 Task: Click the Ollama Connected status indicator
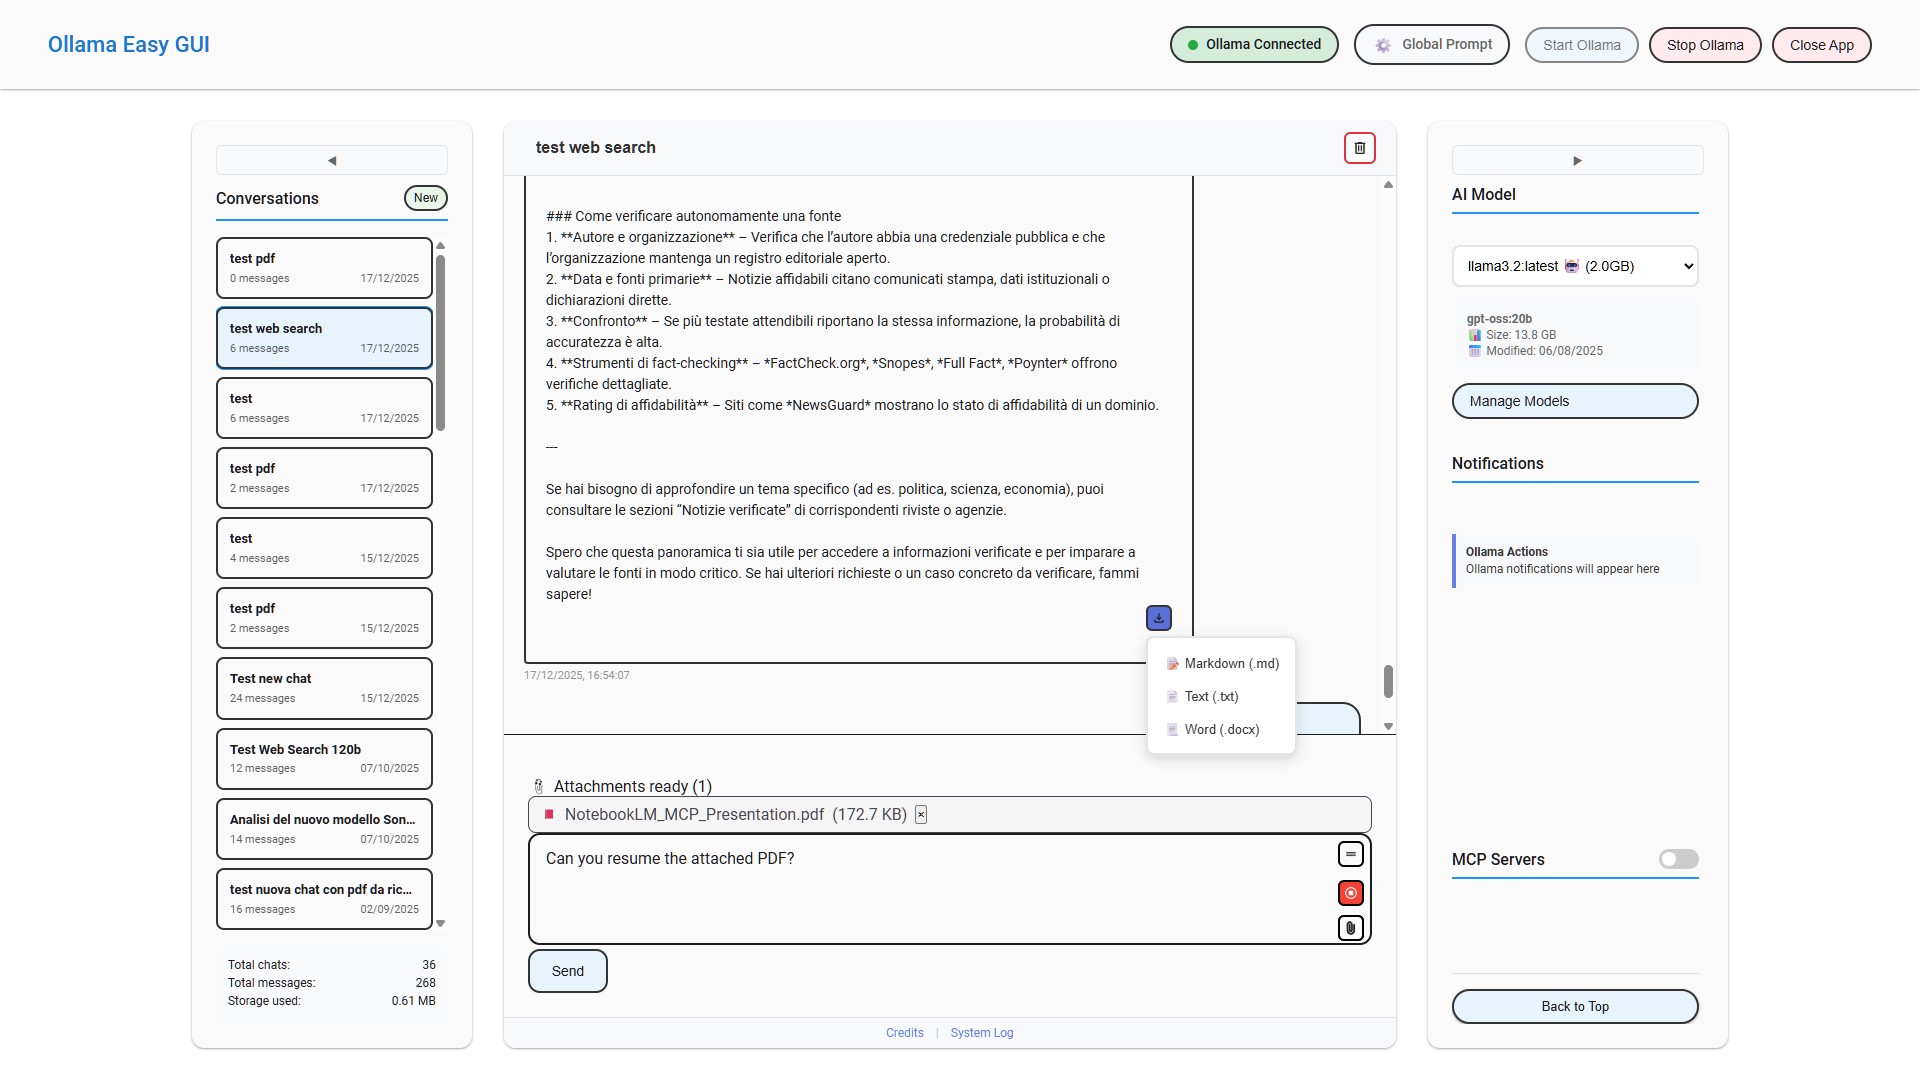(x=1254, y=45)
